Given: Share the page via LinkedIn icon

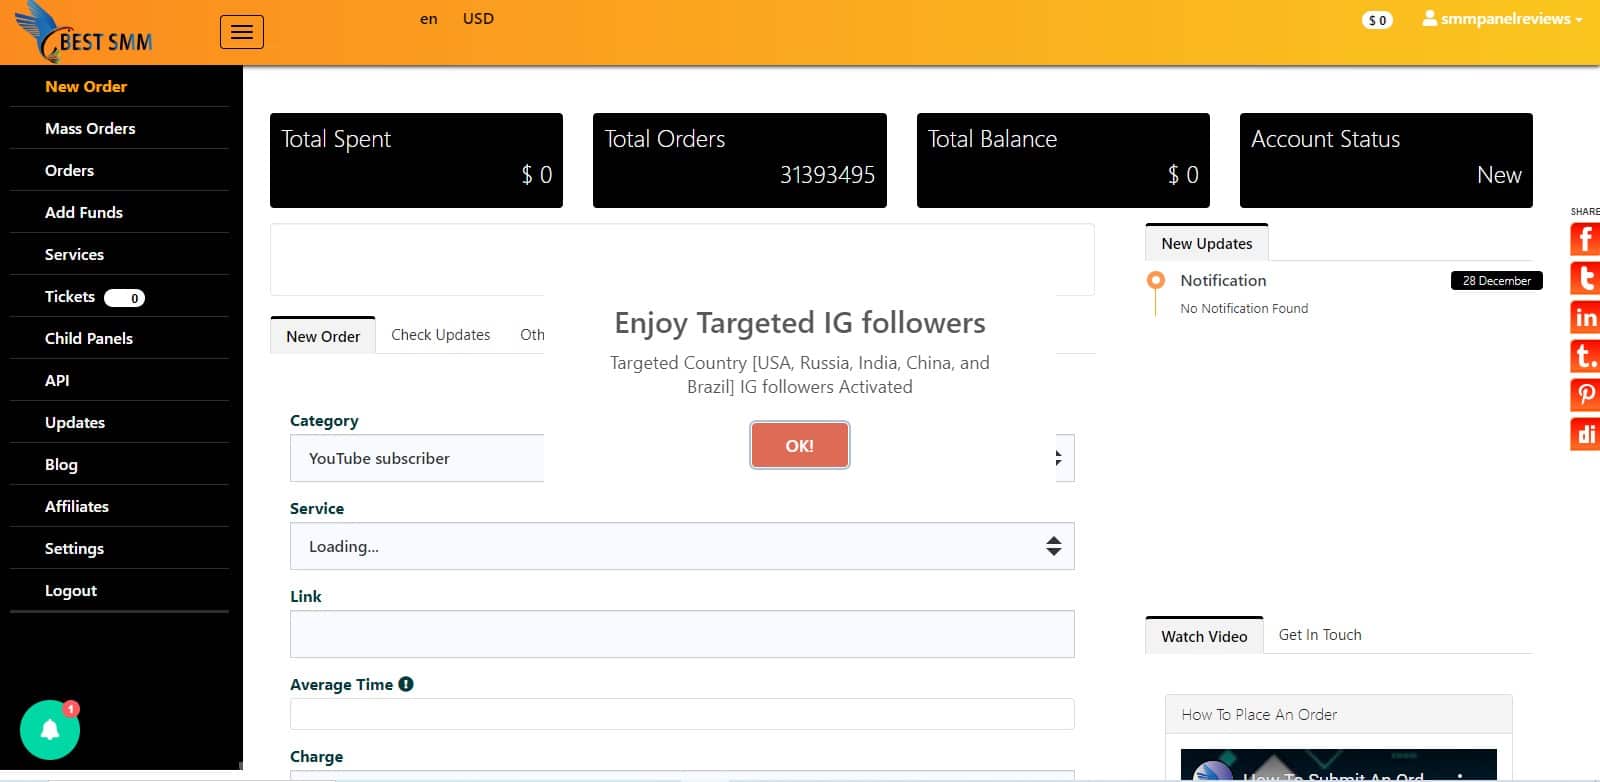Looking at the screenshot, I should (x=1585, y=318).
